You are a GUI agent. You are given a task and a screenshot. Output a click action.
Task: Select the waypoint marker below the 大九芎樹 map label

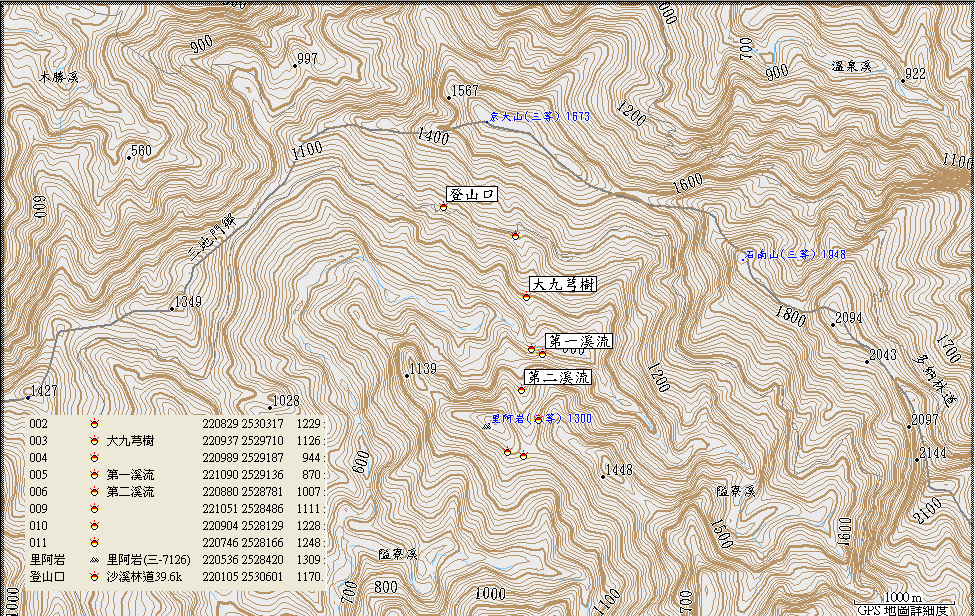pos(526,297)
